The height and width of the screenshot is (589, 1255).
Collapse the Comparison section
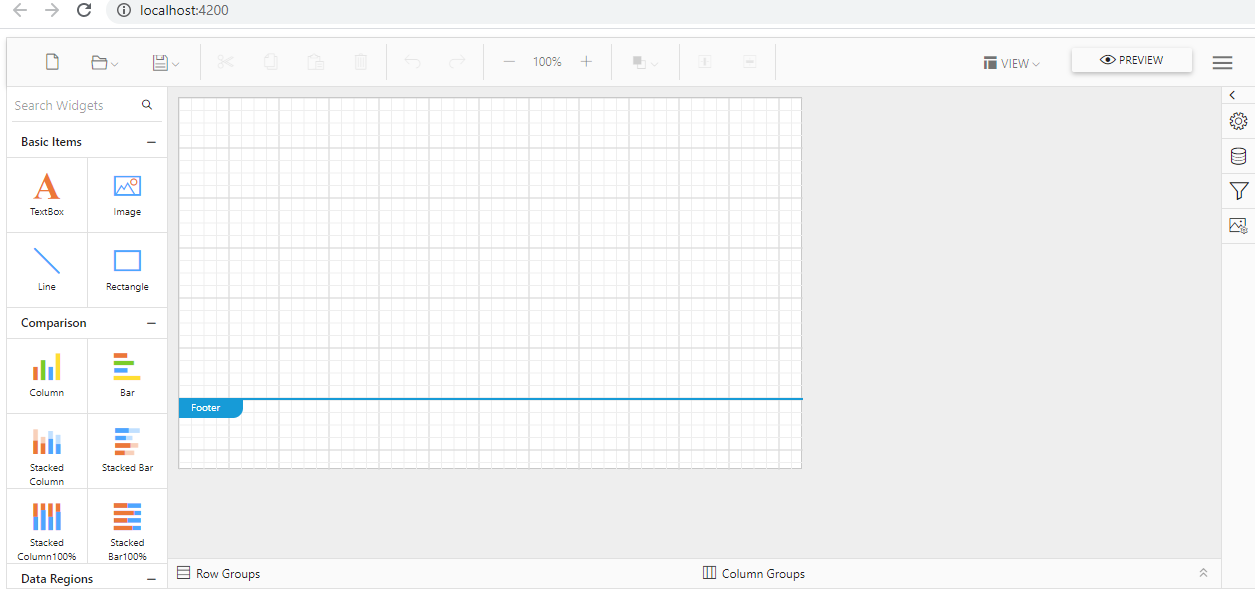[x=151, y=323]
